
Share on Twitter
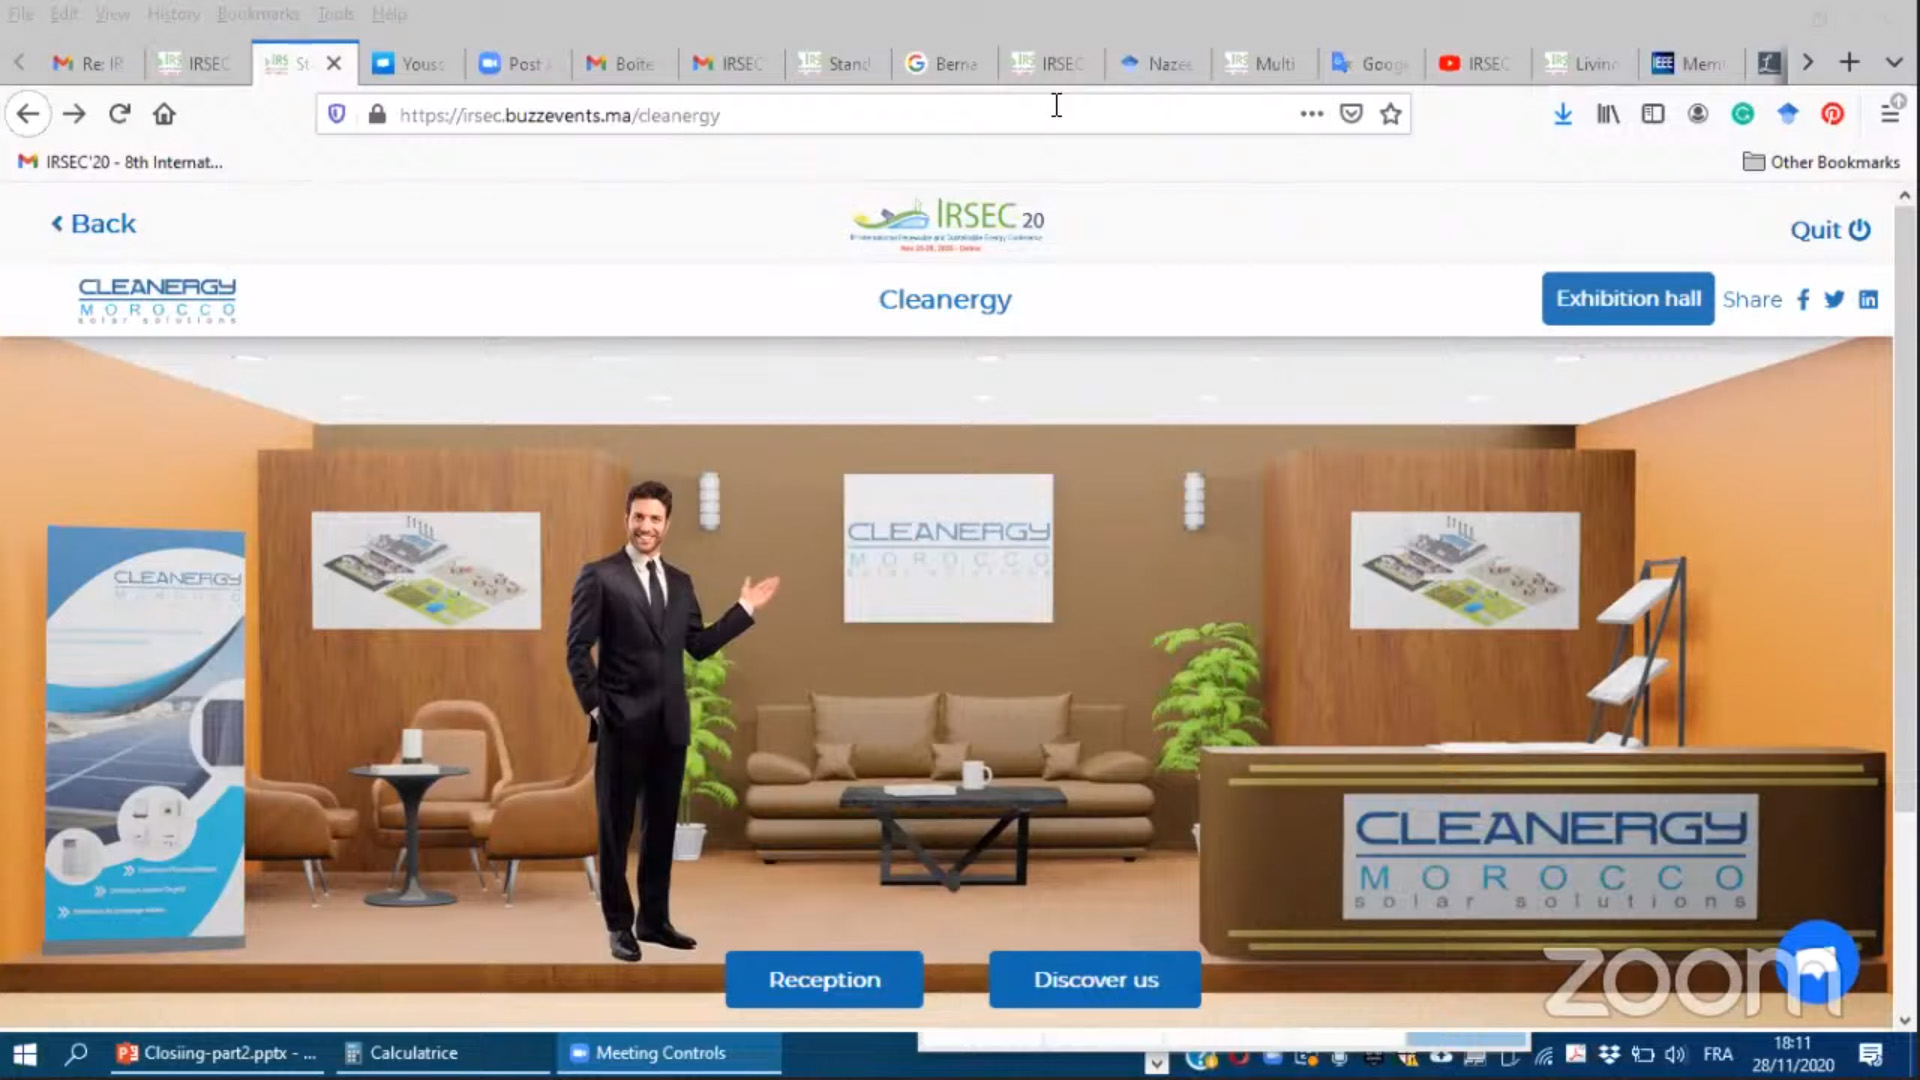point(1834,300)
